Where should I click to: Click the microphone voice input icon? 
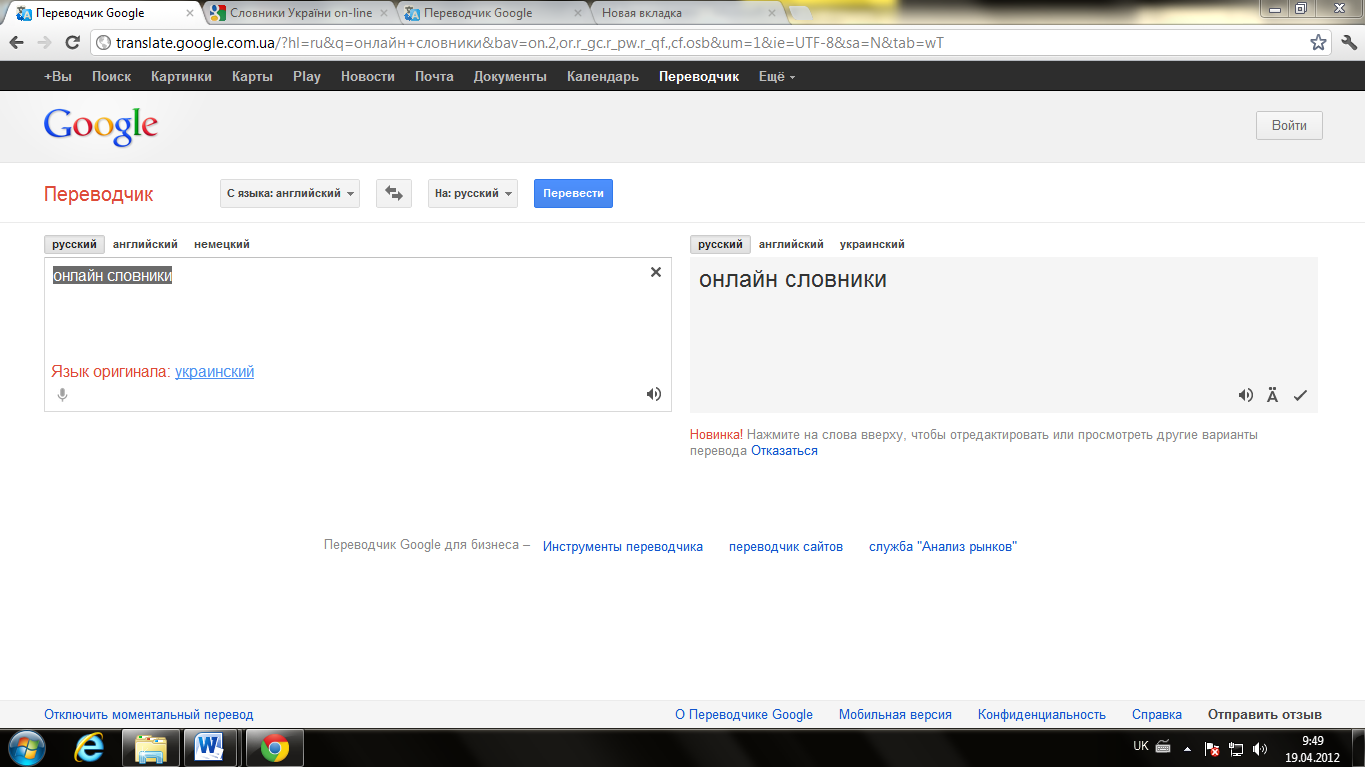pyautogui.click(x=62, y=395)
